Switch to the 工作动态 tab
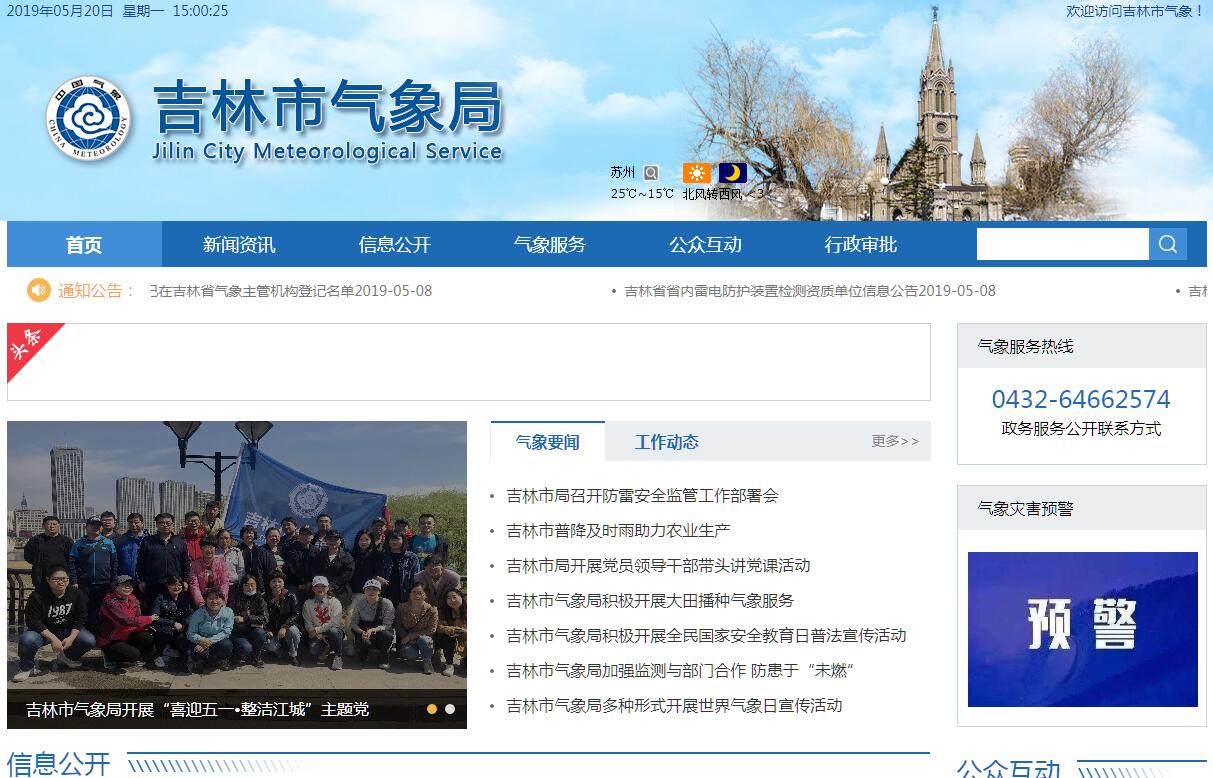1213x778 pixels. [x=666, y=442]
